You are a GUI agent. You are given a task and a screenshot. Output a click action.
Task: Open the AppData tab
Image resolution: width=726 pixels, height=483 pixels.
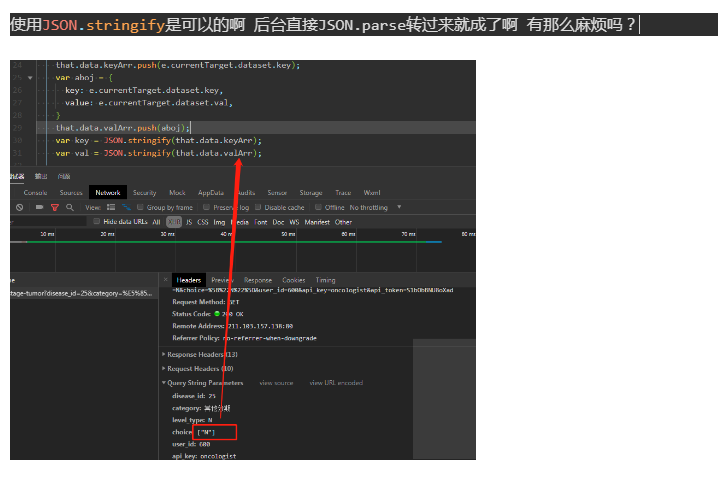click(211, 193)
